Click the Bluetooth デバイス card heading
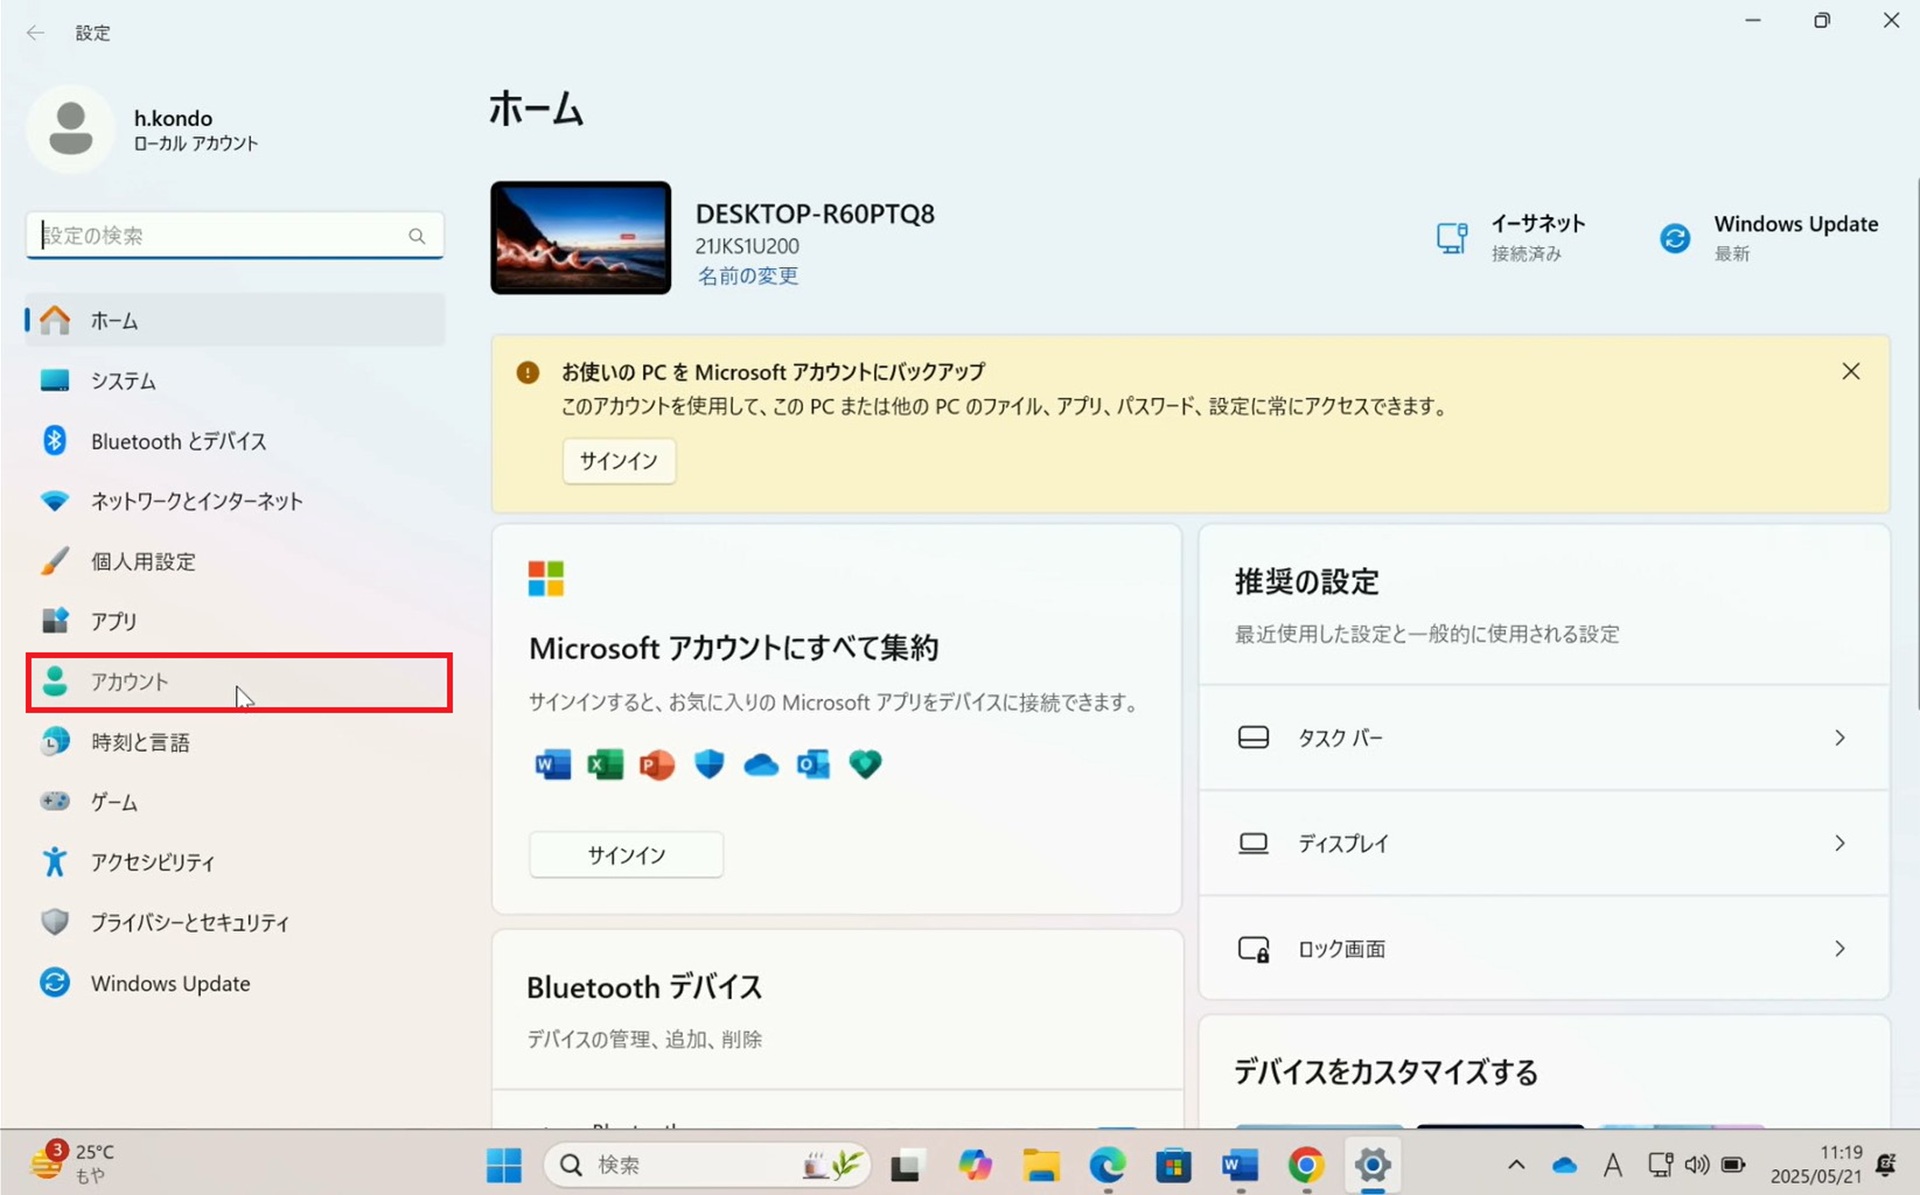 [x=645, y=987]
